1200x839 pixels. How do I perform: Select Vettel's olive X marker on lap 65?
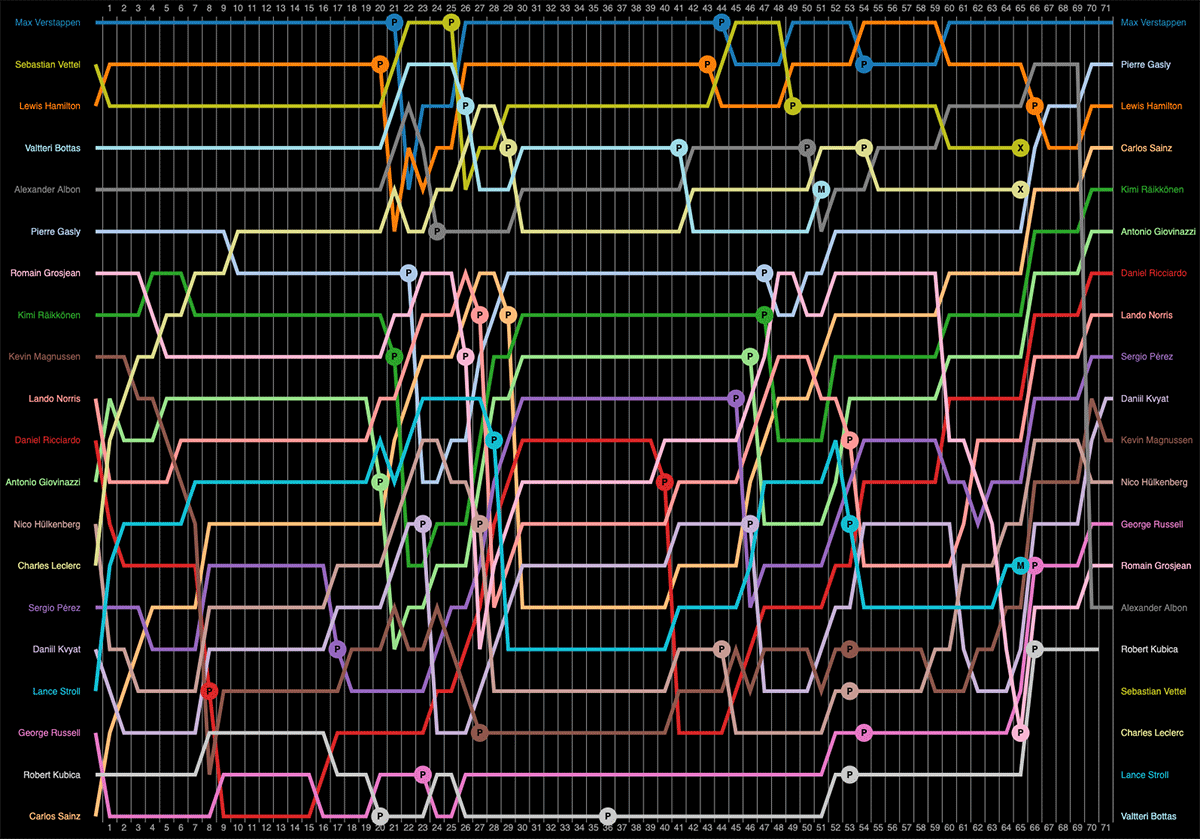1020,148
